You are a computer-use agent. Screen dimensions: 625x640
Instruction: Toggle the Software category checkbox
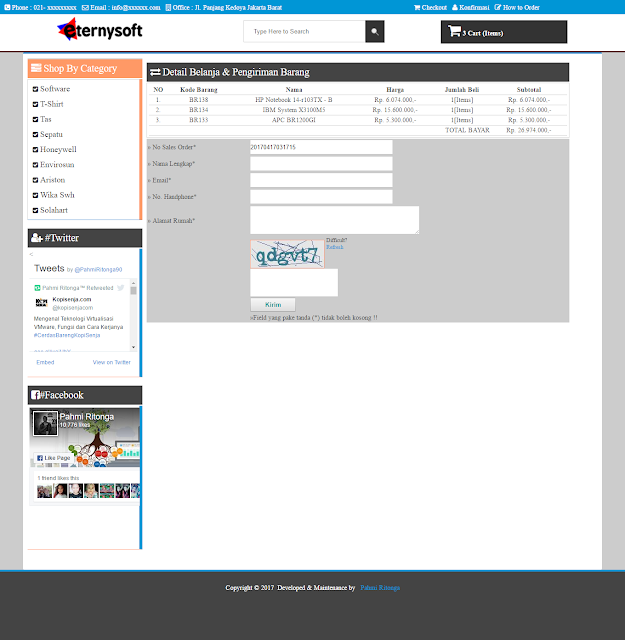coord(35,89)
